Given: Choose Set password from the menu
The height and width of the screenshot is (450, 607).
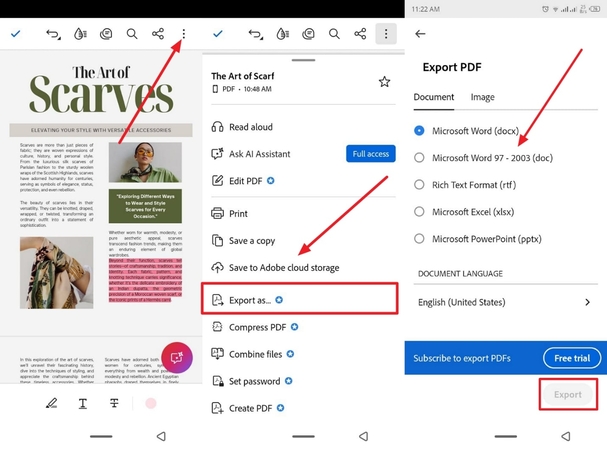Looking at the screenshot, I should point(303,381).
